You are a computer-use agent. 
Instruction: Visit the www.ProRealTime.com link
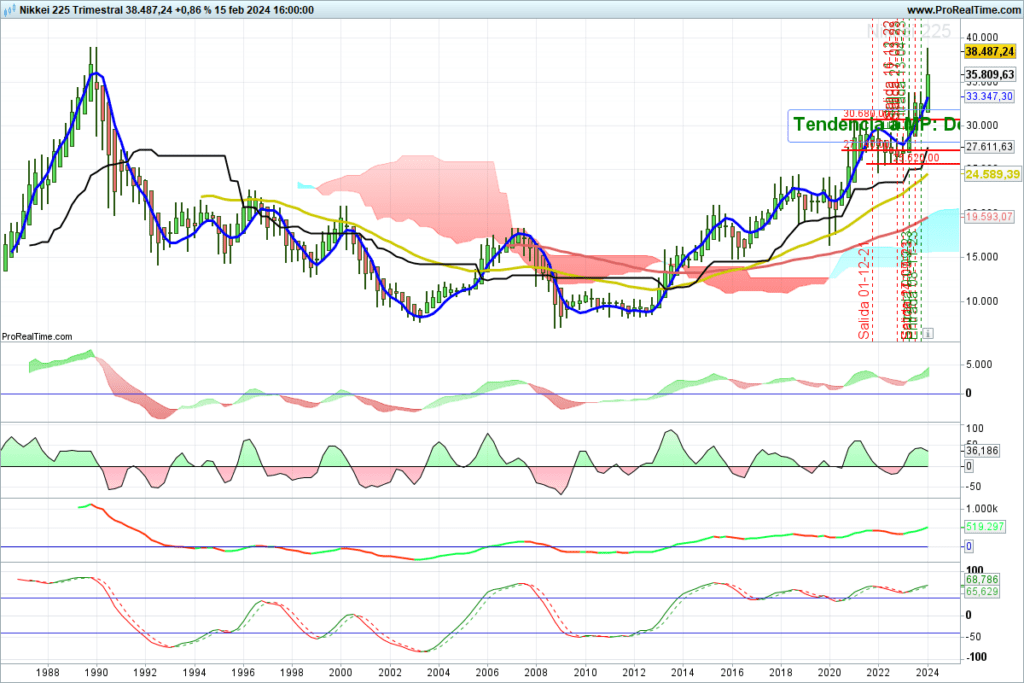(963, 10)
